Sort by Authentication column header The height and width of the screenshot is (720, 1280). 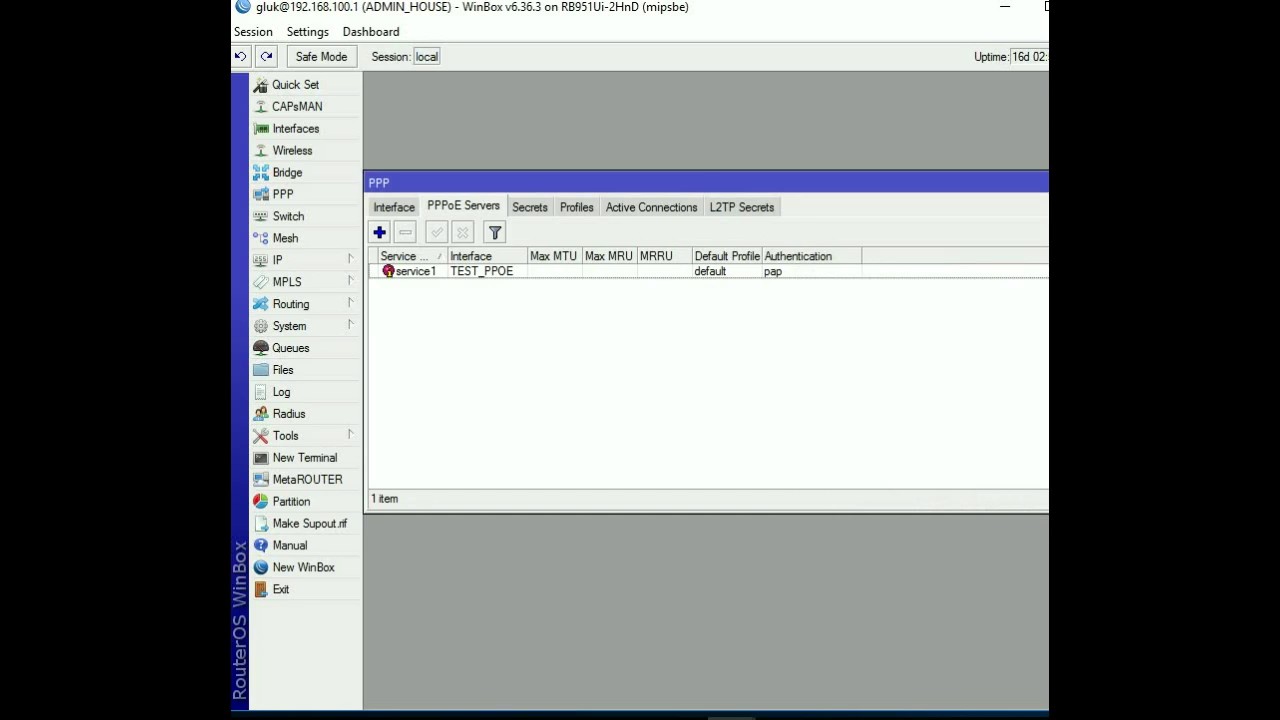[x=812, y=257]
